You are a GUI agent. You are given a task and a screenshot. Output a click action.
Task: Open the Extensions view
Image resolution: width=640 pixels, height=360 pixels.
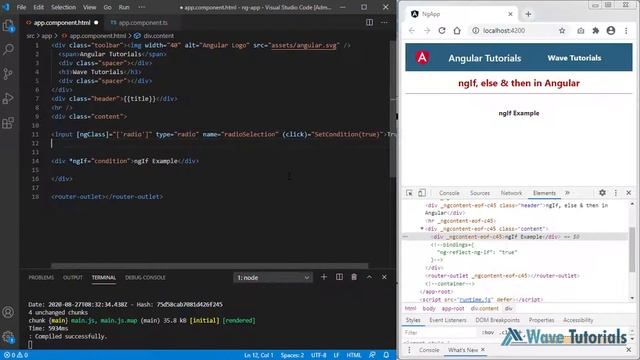pos(8,123)
